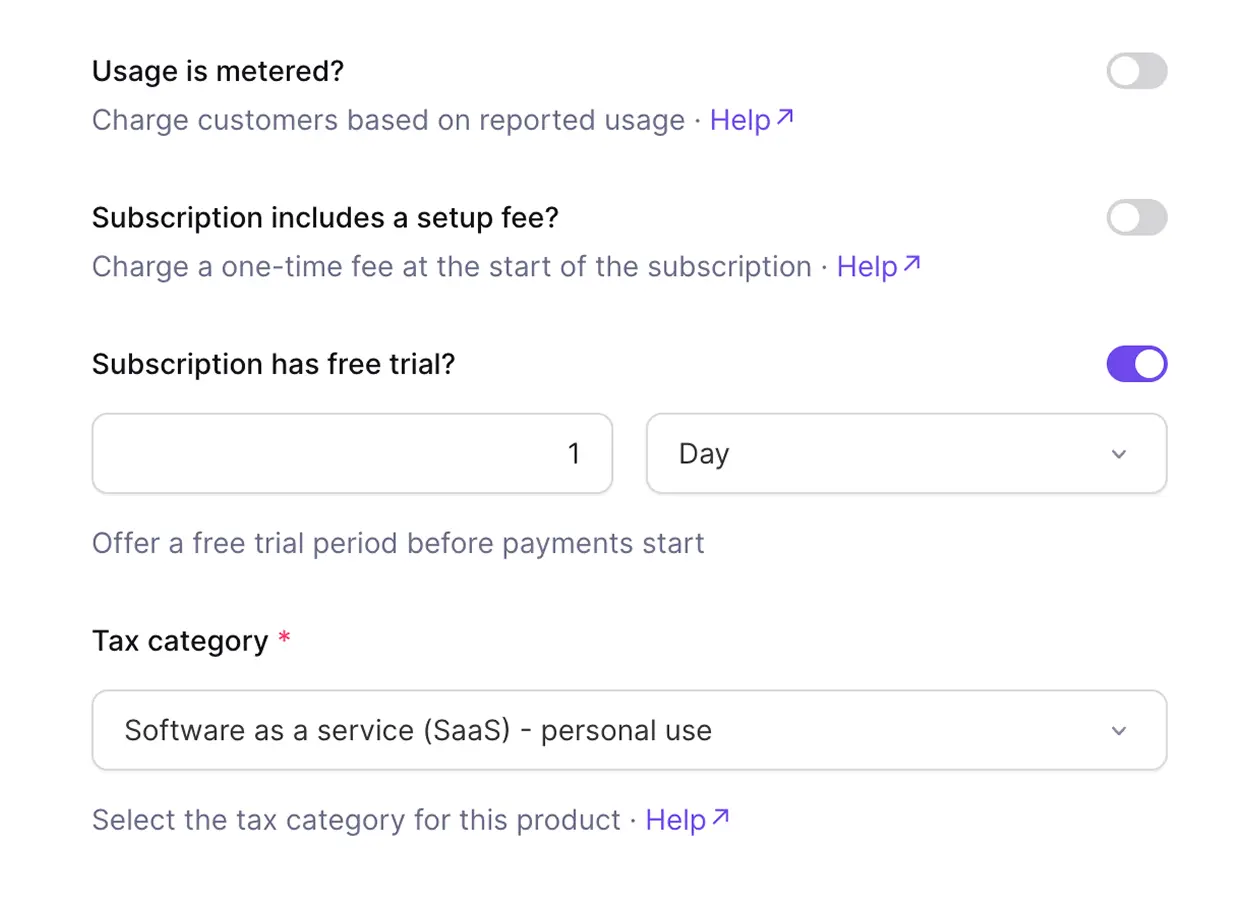
Task: Turn on the setup fee toggle
Action: pos(1137,217)
